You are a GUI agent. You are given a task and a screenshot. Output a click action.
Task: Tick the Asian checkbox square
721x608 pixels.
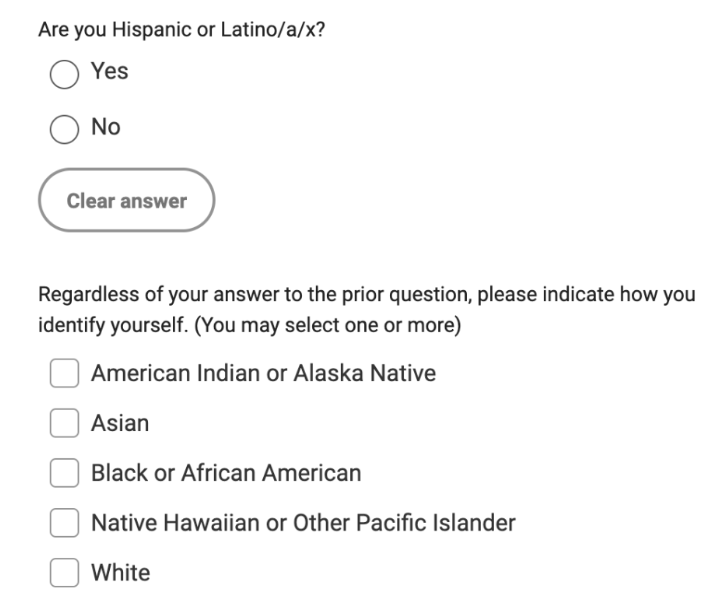pos(65,424)
